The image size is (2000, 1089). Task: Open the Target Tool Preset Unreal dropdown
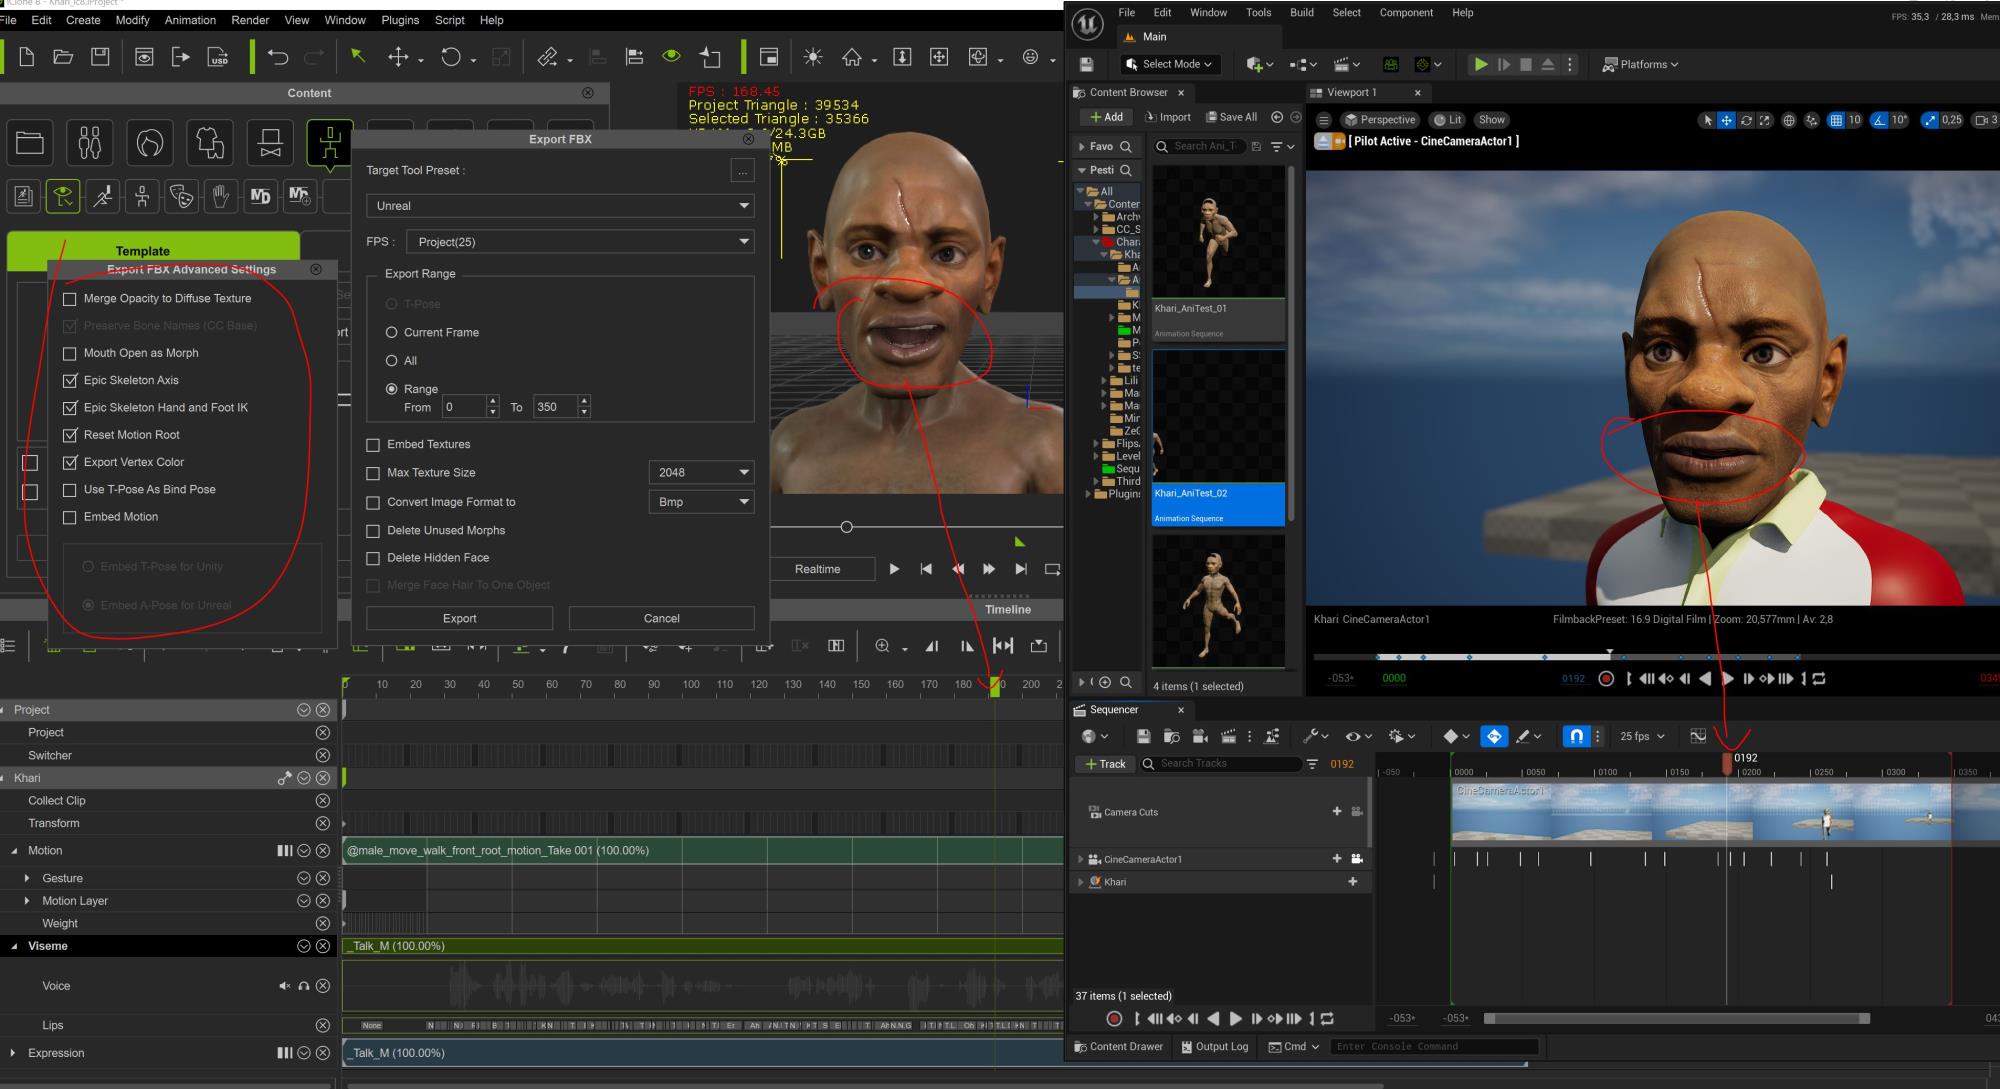[560, 206]
